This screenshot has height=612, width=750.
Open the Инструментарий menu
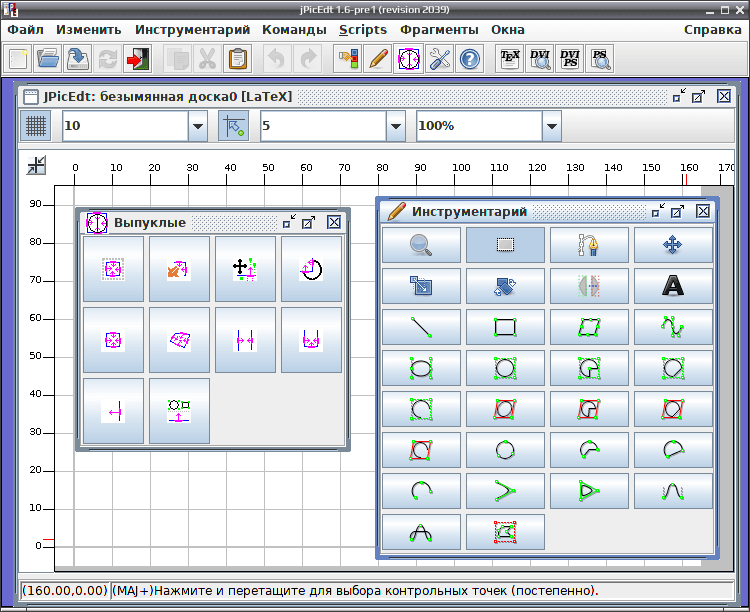192,30
